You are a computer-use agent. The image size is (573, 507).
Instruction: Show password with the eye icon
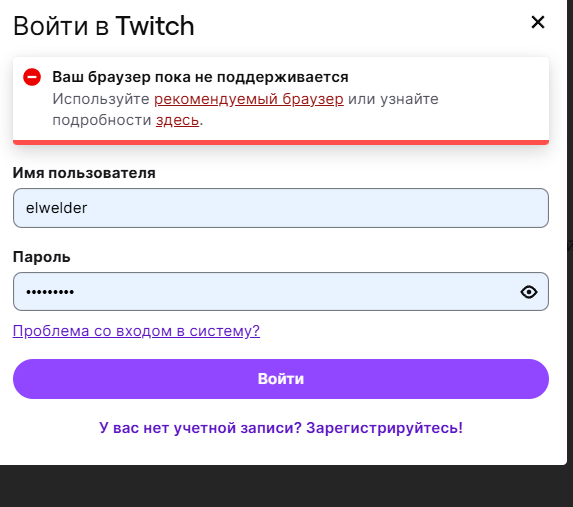pos(529,292)
